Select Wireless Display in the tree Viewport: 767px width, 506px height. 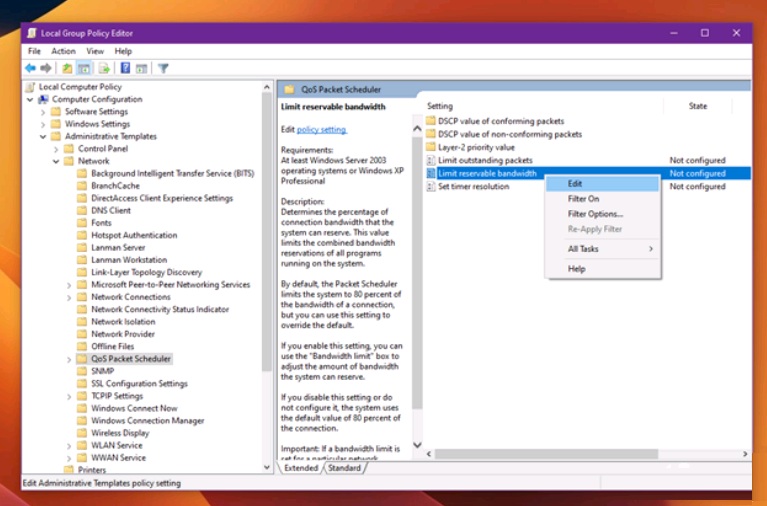point(120,433)
